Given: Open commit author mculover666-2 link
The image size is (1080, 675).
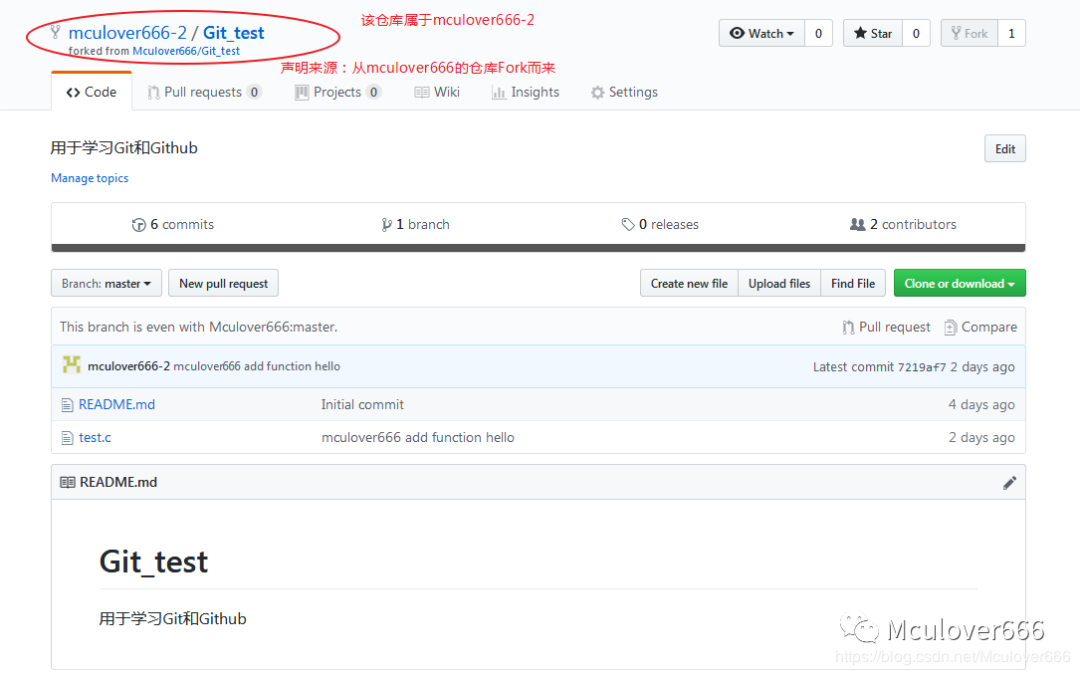Looking at the screenshot, I should point(129,366).
